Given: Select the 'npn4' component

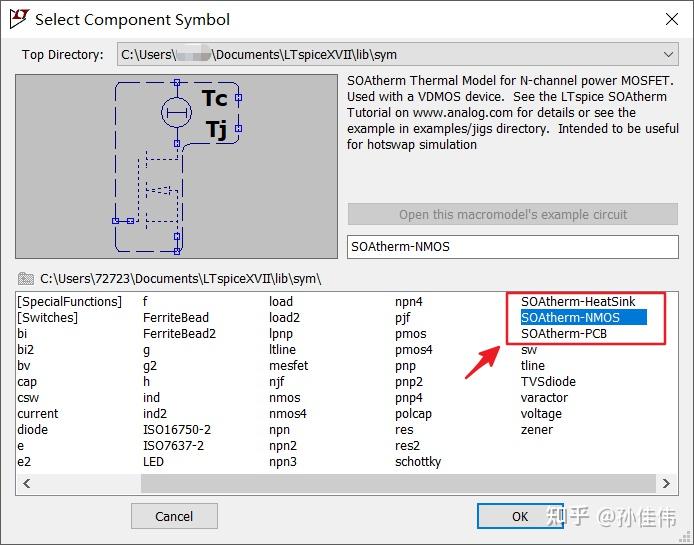Looking at the screenshot, I should [409, 302].
